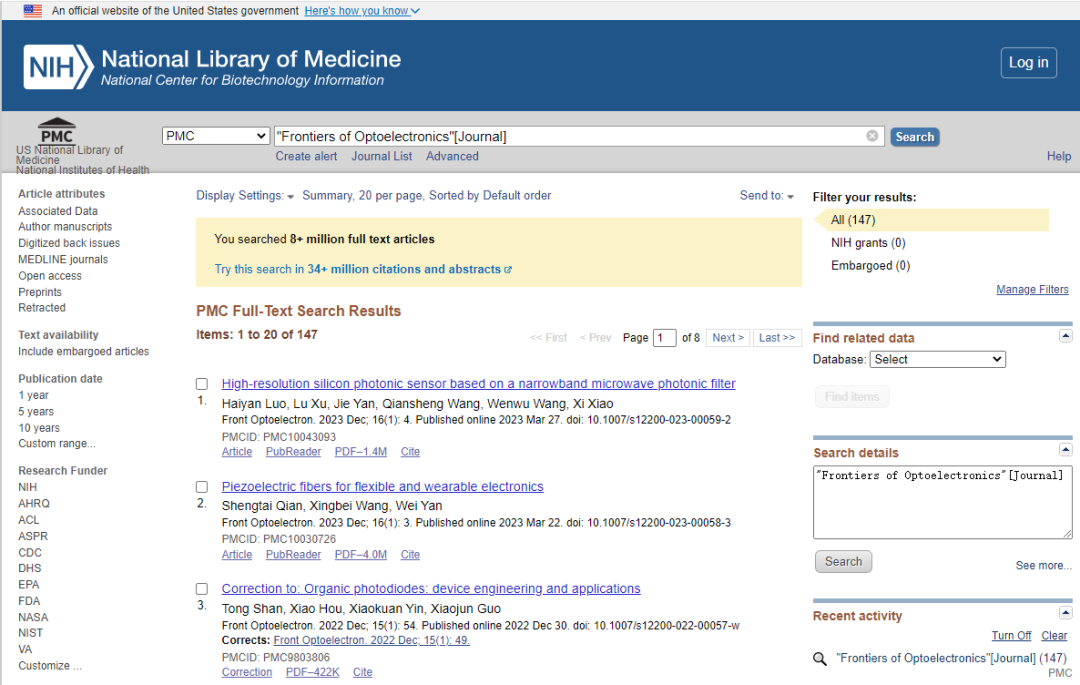Tick the checkbox for the Organic photodiodes correction
1080x685 pixels.
202,589
